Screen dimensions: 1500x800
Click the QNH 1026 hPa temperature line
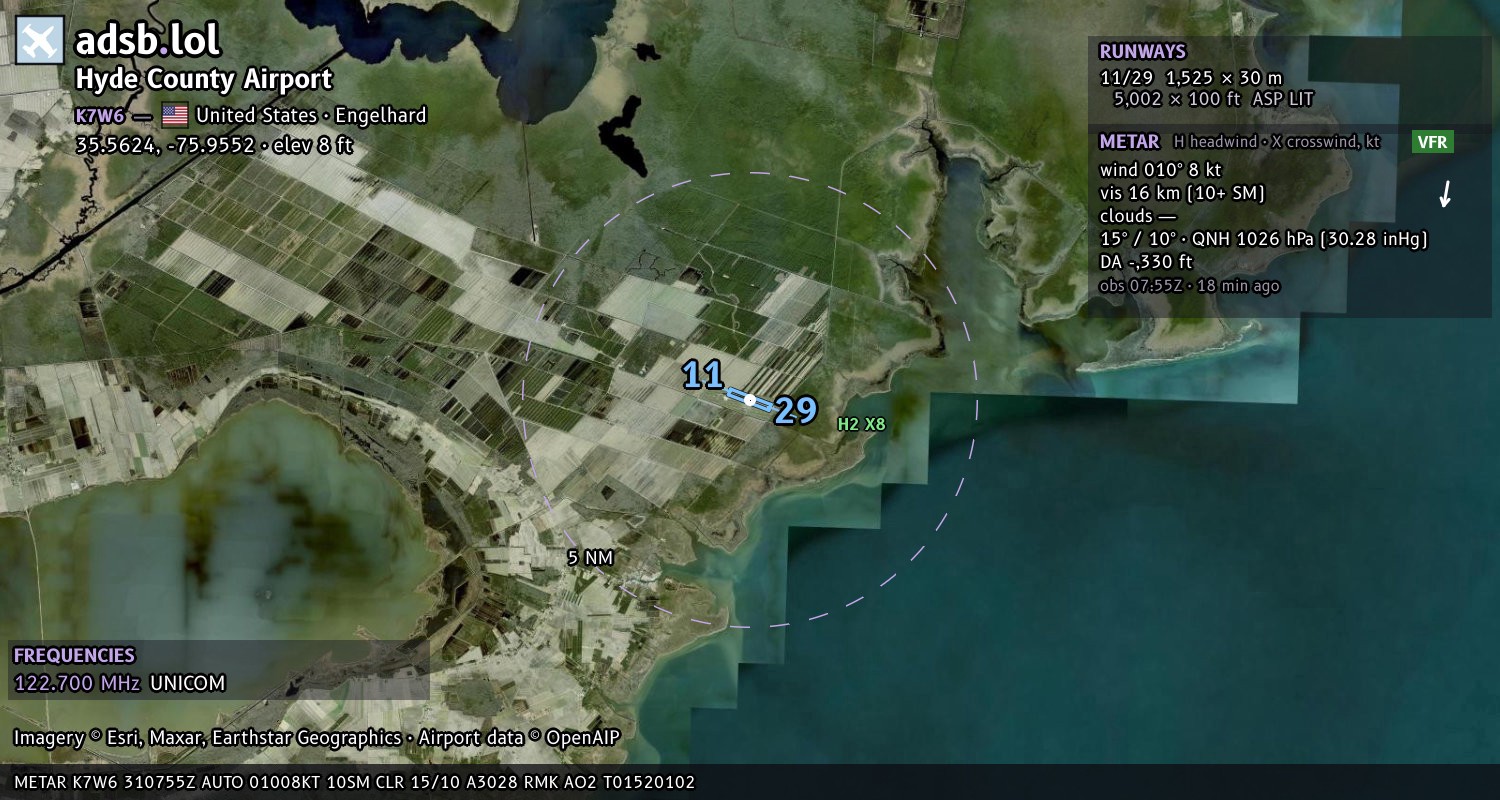point(1263,239)
